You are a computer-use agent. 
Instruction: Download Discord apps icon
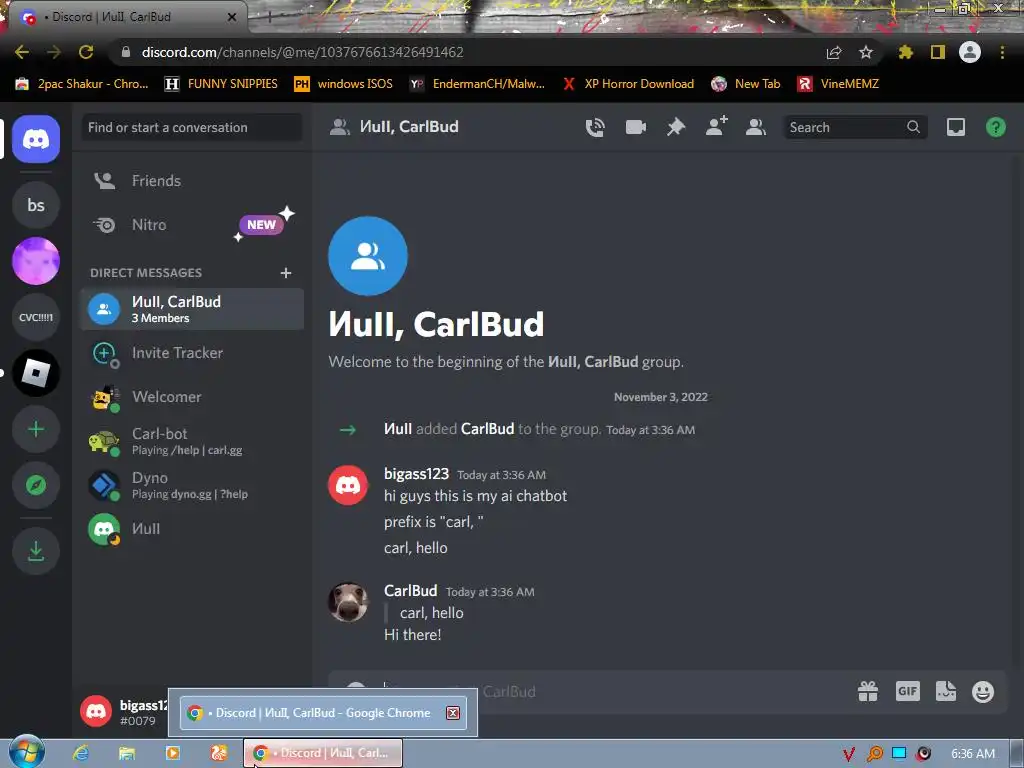point(36,551)
